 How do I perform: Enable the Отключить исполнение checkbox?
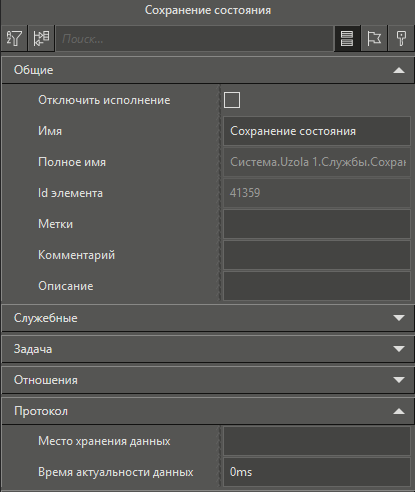pyautogui.click(x=232, y=100)
